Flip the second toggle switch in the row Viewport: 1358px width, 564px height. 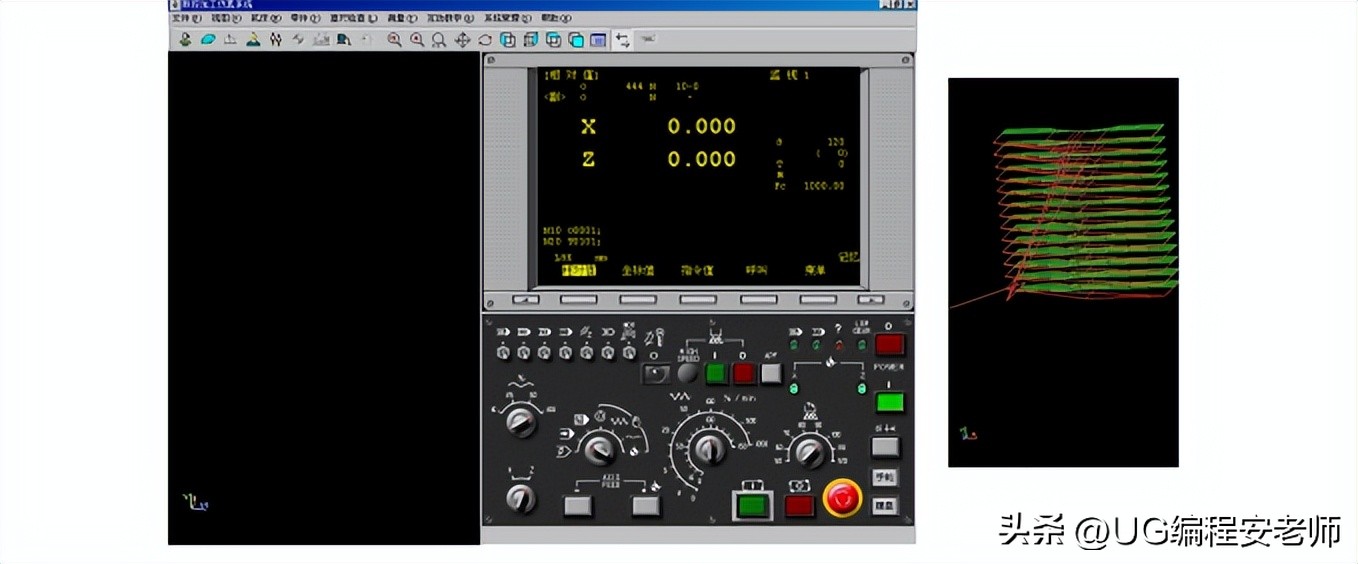tap(524, 353)
